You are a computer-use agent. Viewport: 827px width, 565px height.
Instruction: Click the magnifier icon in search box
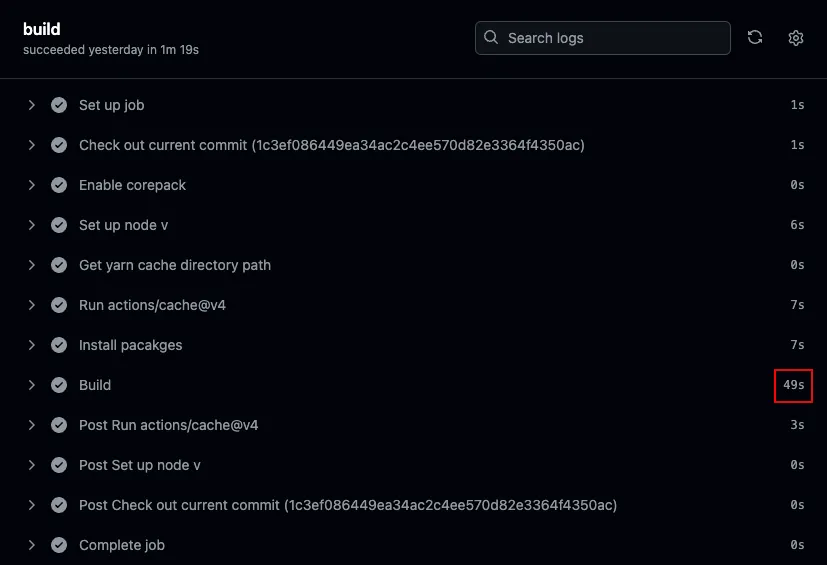pos(491,37)
